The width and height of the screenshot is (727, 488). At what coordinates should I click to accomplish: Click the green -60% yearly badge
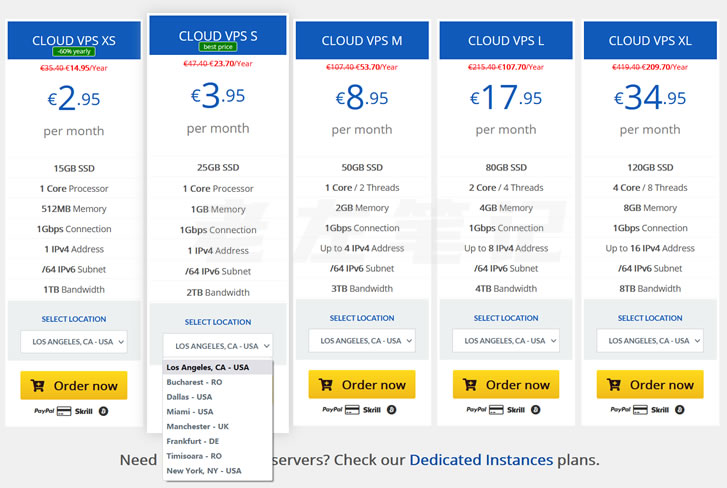pyautogui.click(x=74, y=51)
